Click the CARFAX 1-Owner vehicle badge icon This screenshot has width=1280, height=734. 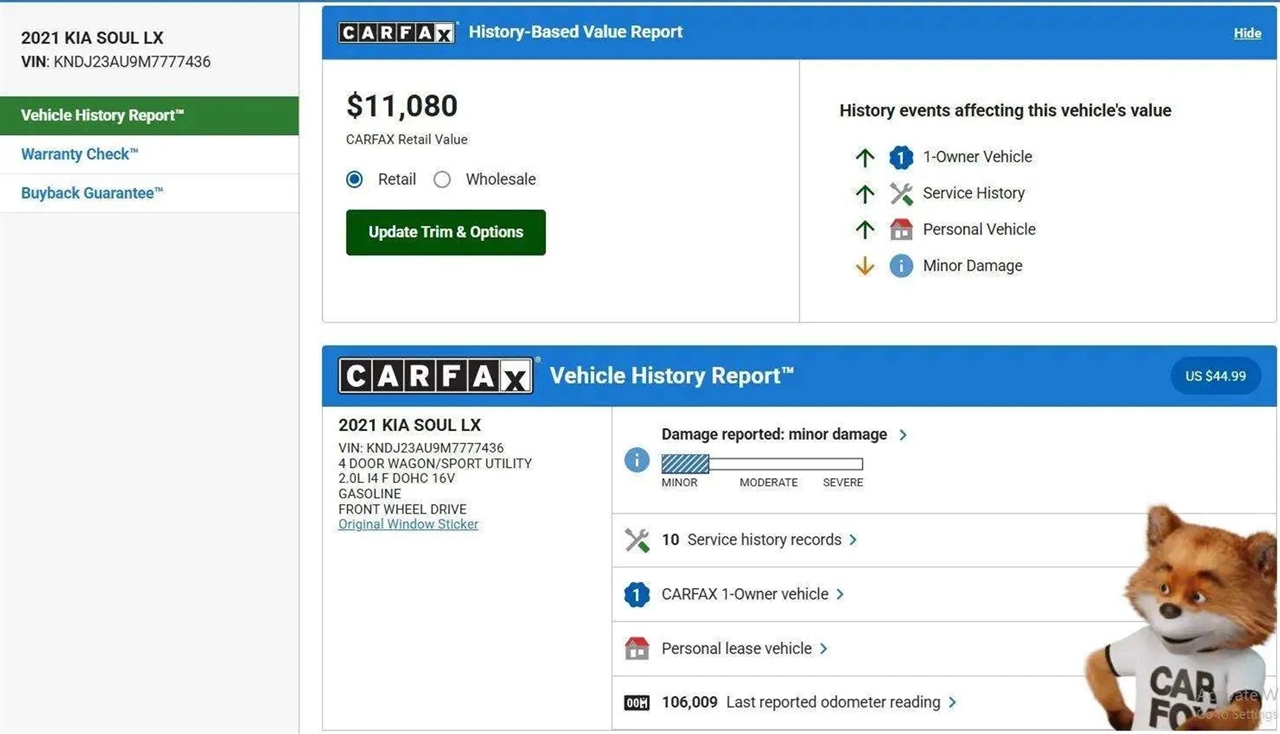click(x=636, y=595)
